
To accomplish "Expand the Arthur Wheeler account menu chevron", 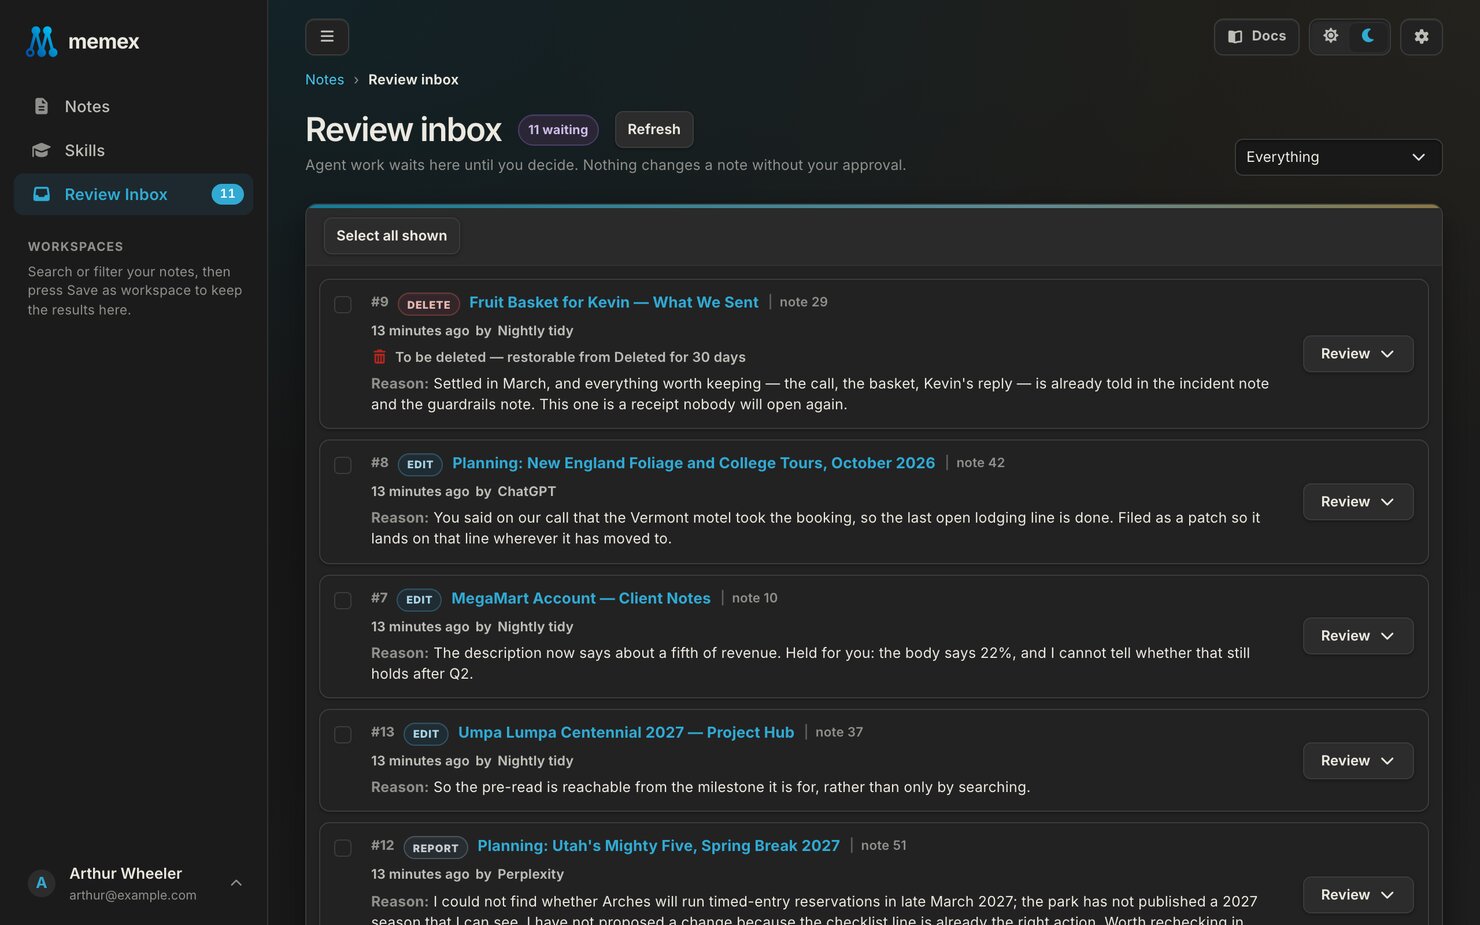I will tap(236, 883).
